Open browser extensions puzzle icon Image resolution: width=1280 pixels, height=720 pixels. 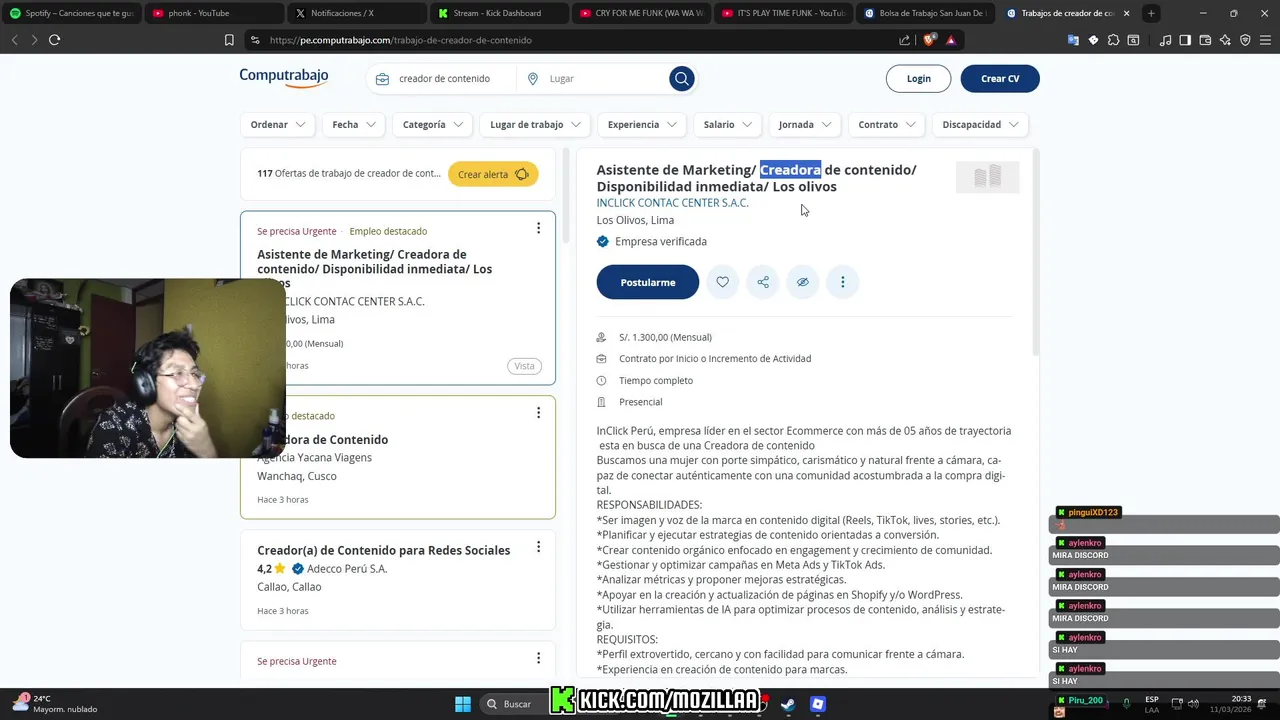click(x=1113, y=40)
